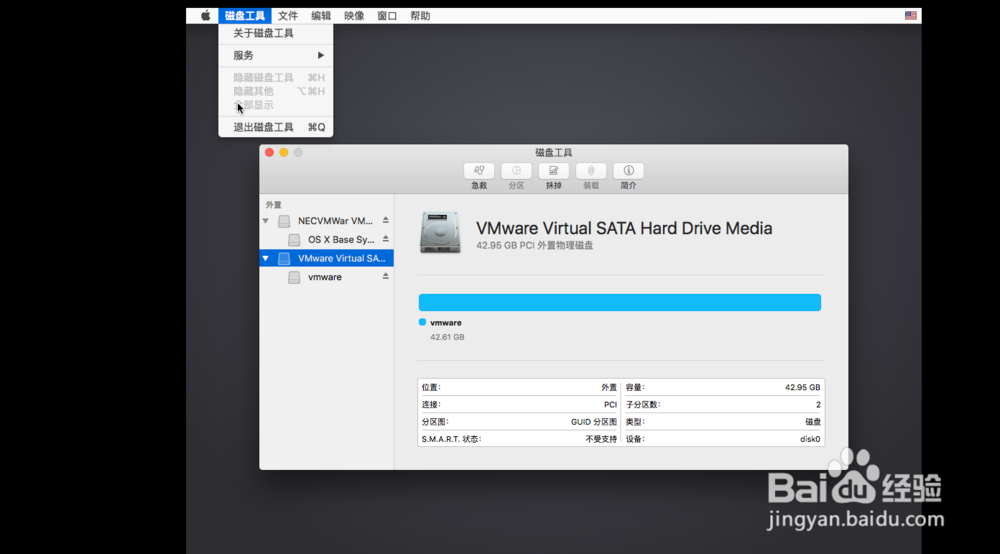Open the 窗口 menu

pos(387,16)
